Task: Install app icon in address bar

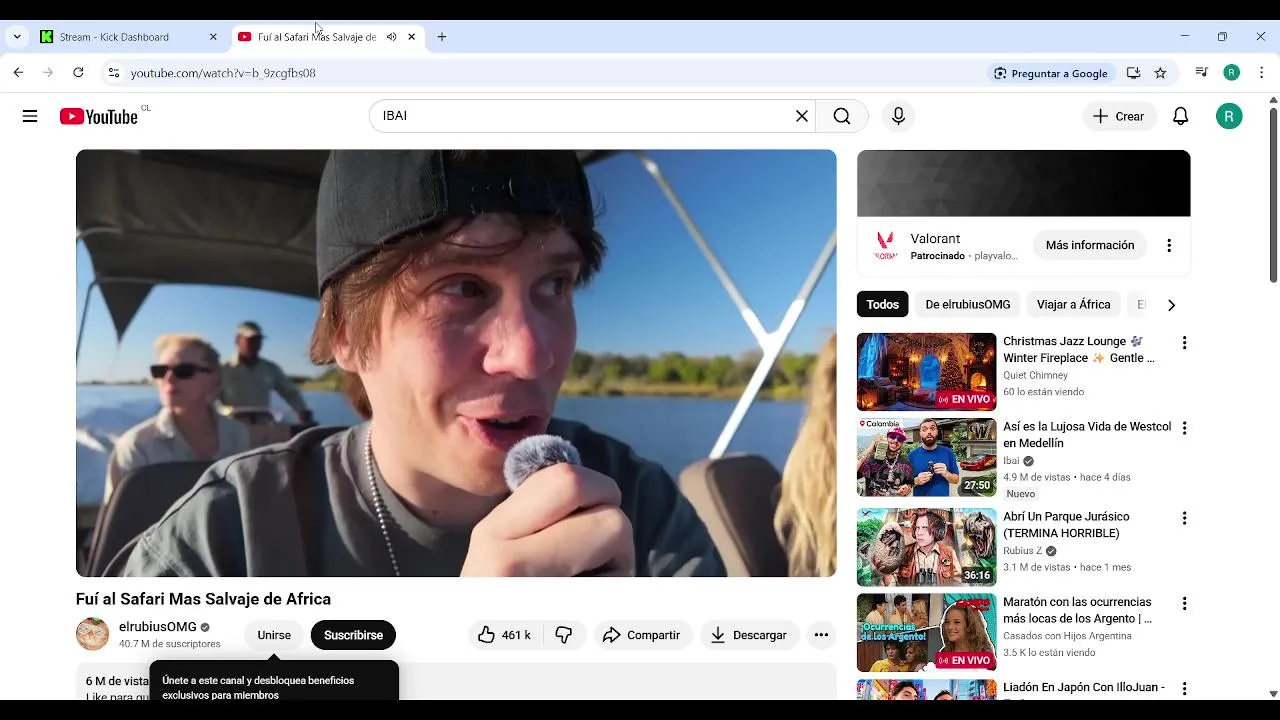Action: [x=1133, y=73]
